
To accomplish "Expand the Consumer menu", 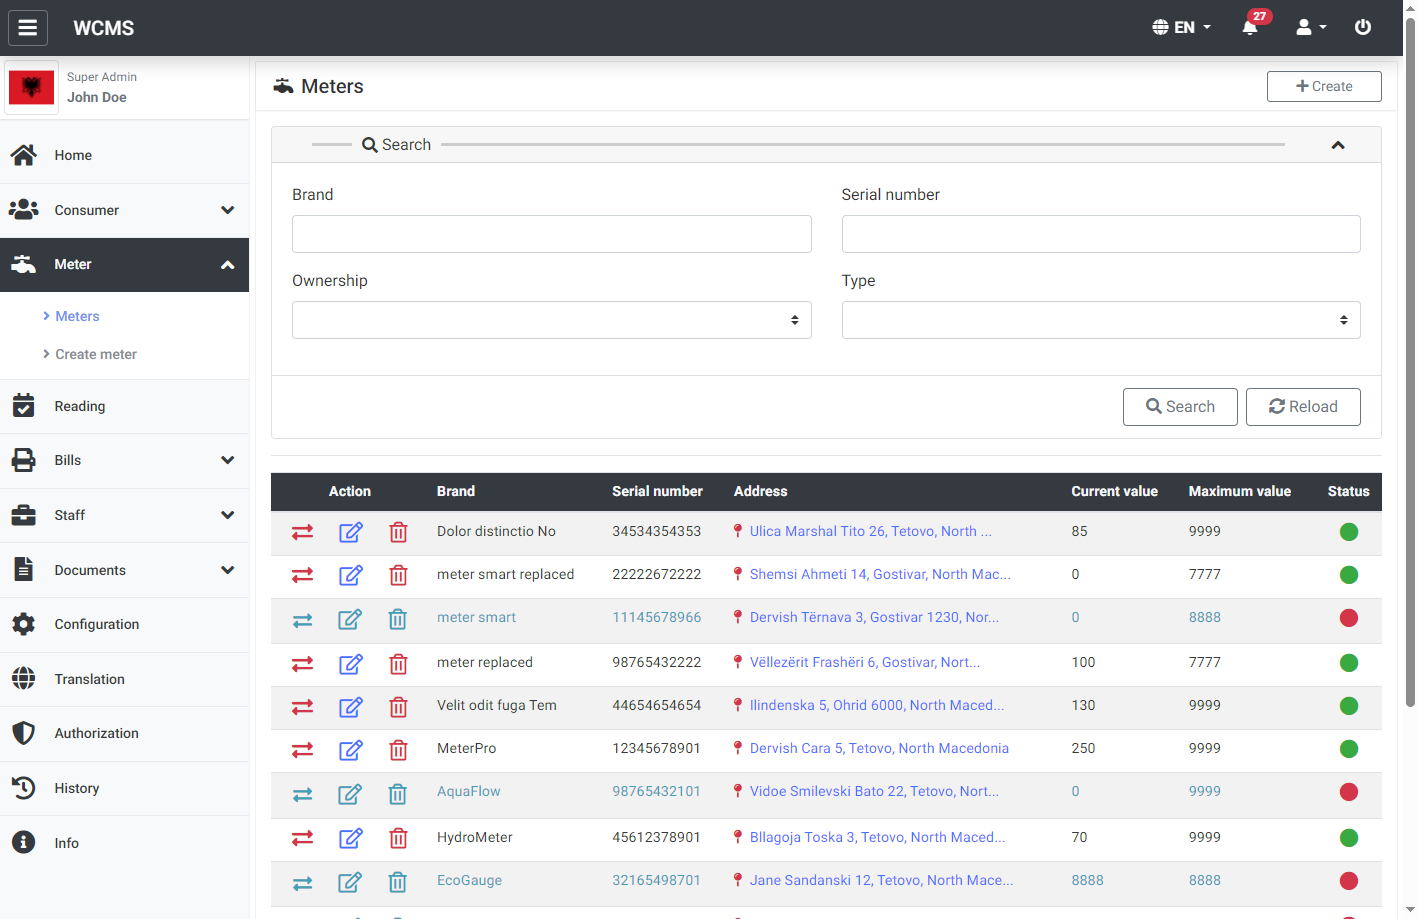I will coord(124,210).
